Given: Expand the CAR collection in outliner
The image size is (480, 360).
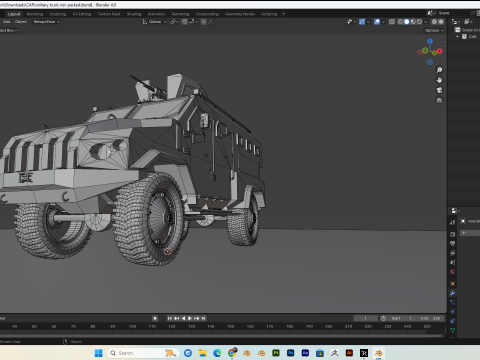Looking at the screenshot, I should click(458, 37).
